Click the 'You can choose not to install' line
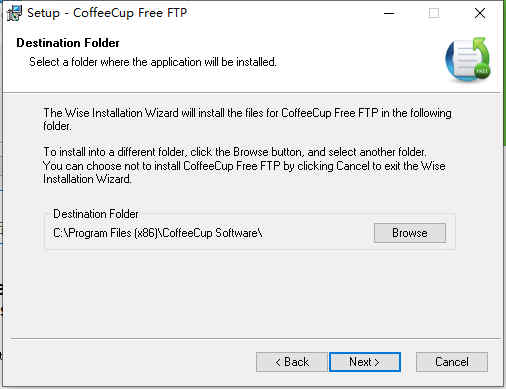 coord(244,166)
